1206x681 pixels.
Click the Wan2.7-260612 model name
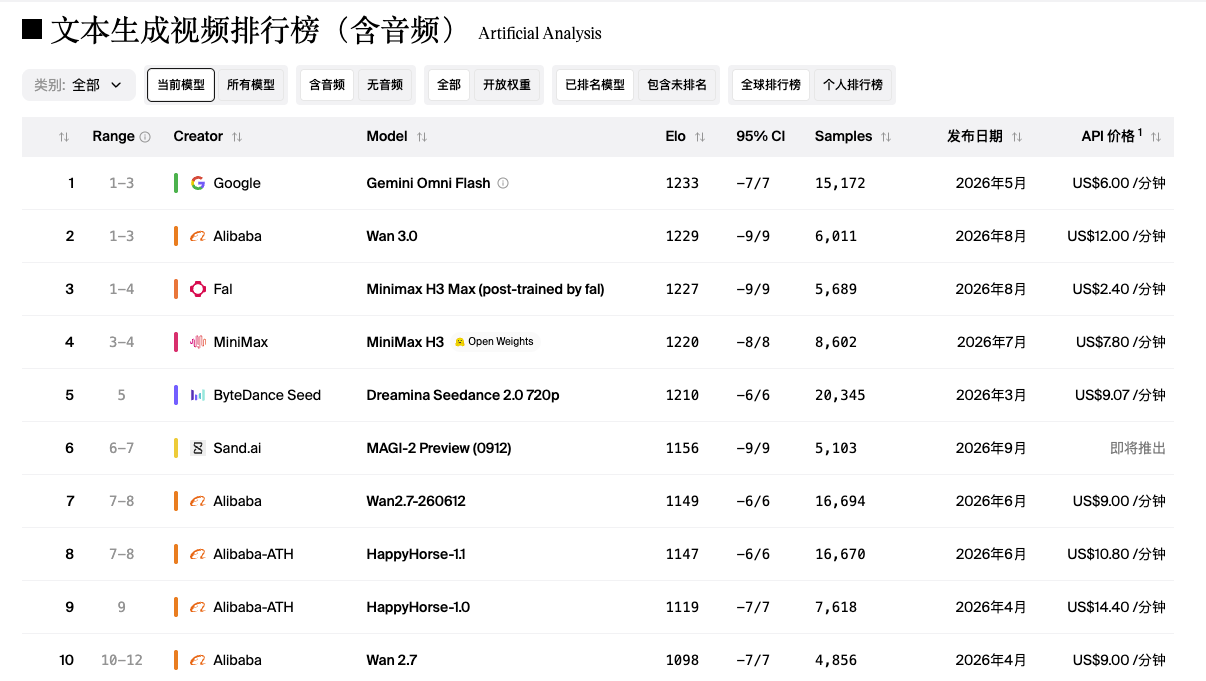click(416, 501)
